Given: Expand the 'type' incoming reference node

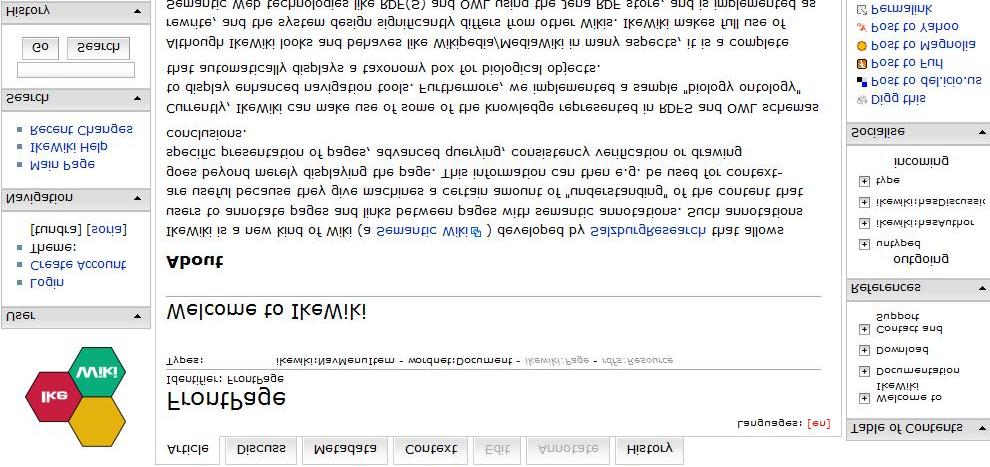Looking at the screenshot, I should [x=864, y=182].
